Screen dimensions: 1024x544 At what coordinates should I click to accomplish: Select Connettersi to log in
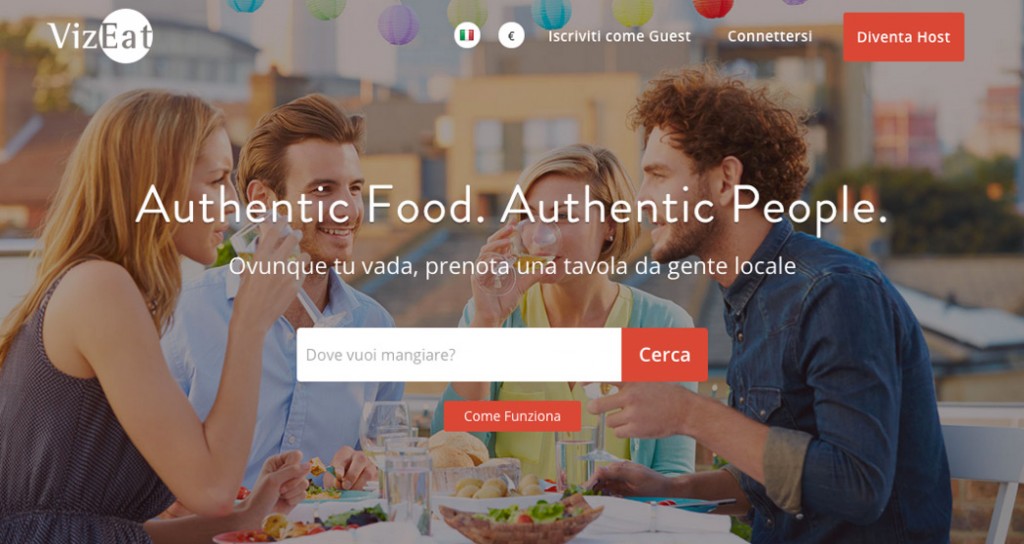coord(770,36)
